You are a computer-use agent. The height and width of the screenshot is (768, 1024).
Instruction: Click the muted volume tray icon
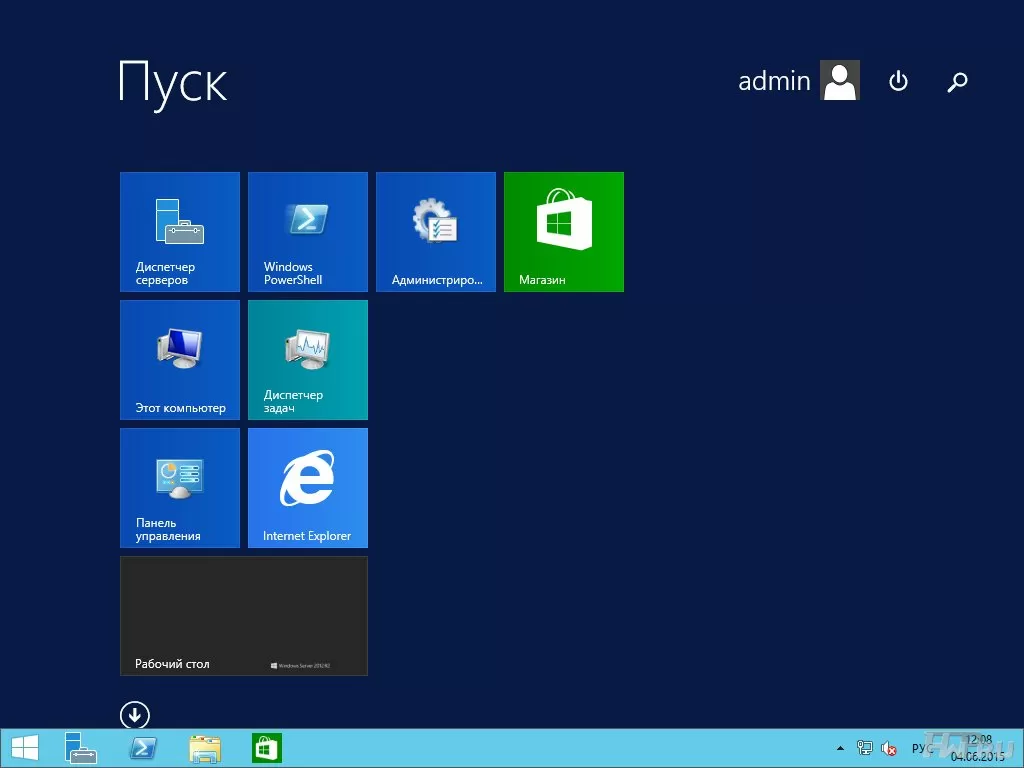[888, 749]
